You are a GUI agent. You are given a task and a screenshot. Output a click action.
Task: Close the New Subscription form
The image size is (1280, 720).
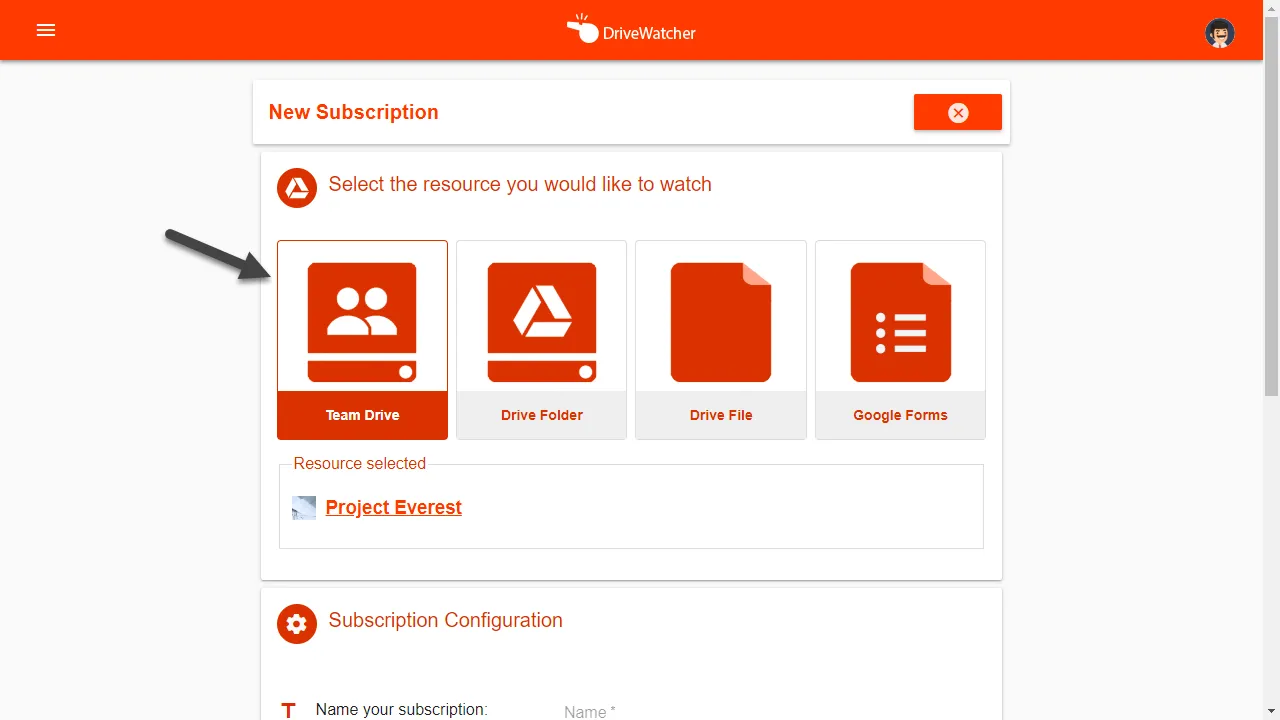[957, 112]
